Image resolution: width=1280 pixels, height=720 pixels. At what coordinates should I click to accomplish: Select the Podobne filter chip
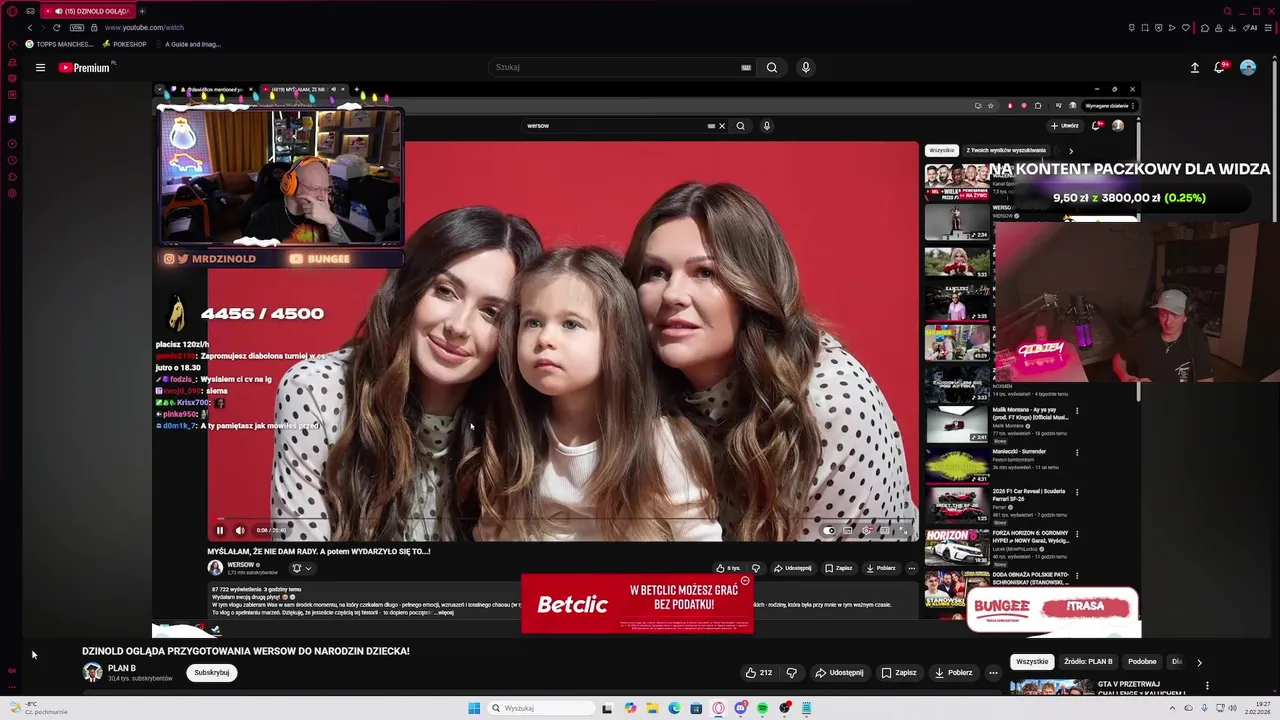point(1142,662)
